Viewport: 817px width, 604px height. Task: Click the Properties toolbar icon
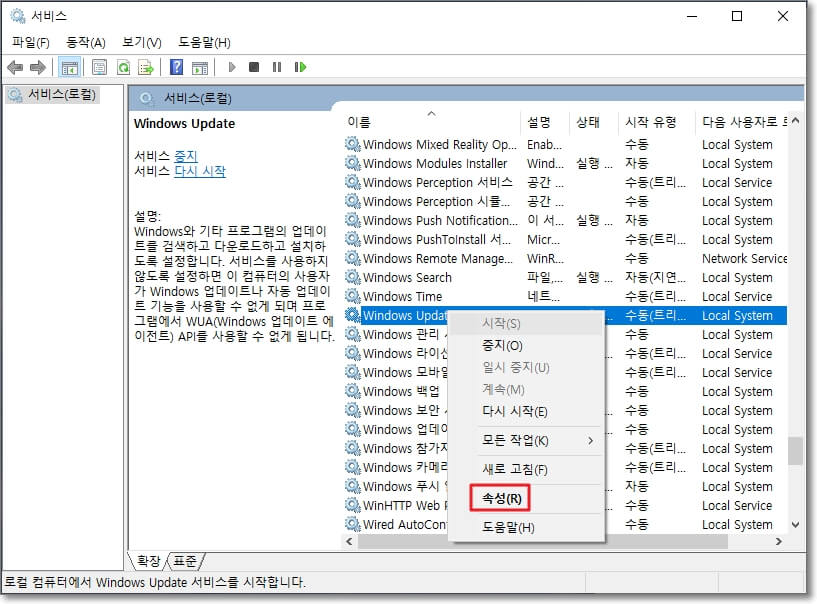pos(99,67)
